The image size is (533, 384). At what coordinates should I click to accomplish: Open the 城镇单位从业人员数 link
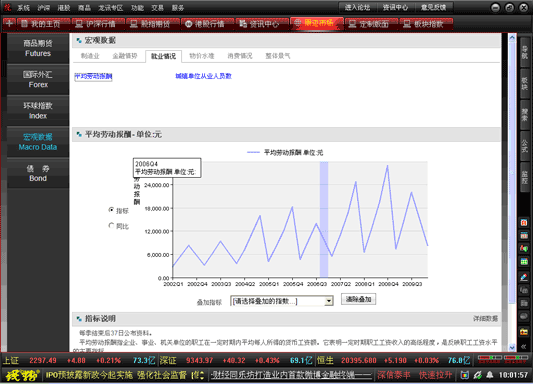tap(203, 76)
